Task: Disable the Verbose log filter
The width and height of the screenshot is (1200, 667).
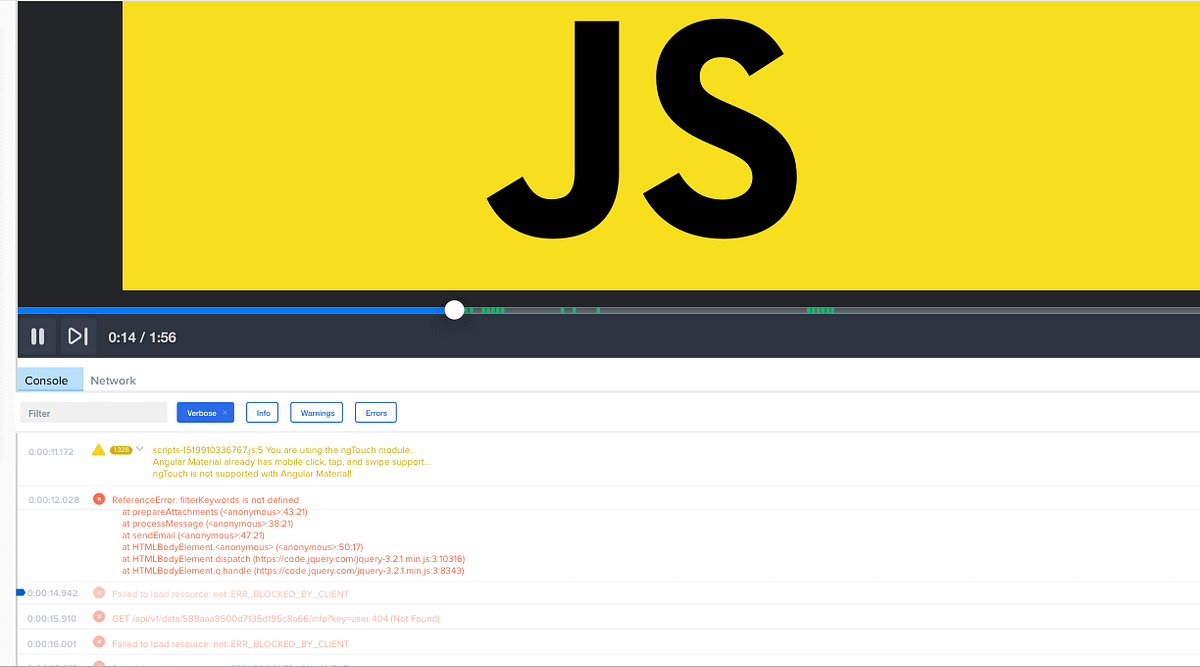Action: tap(201, 412)
